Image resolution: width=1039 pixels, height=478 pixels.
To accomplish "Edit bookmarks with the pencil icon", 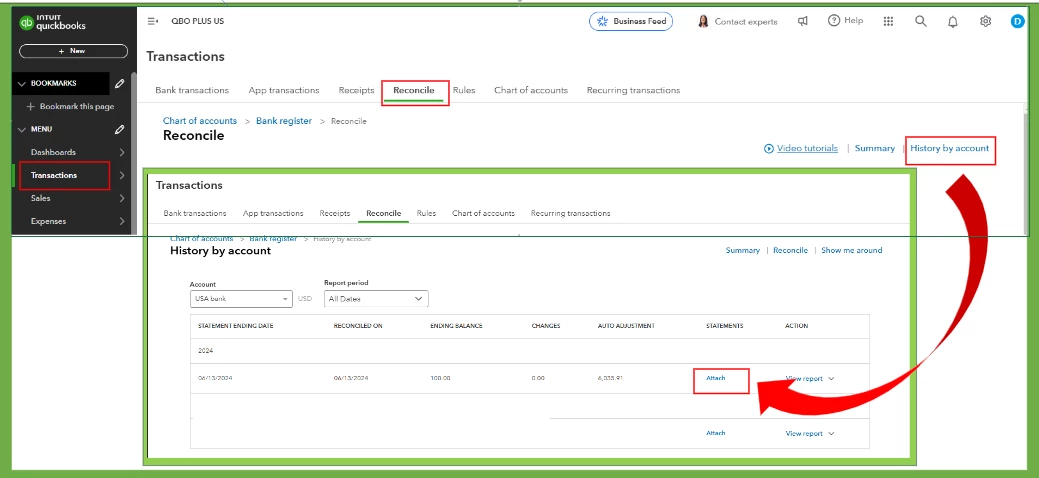I will click(x=119, y=84).
